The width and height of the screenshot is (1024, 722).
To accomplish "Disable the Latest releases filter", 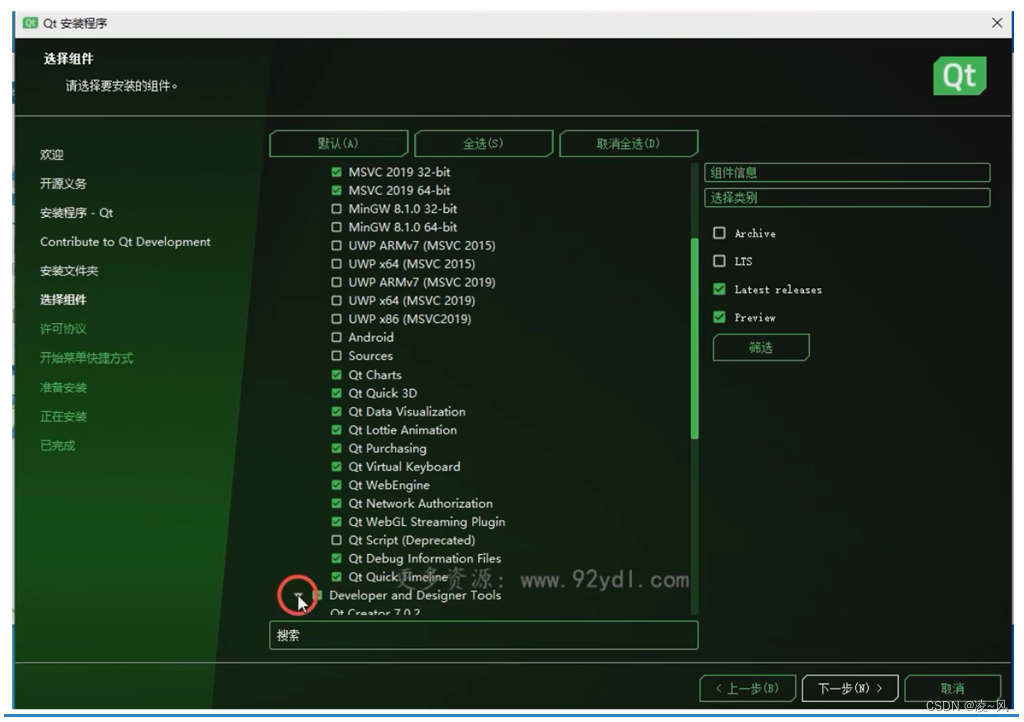I will click(x=719, y=289).
